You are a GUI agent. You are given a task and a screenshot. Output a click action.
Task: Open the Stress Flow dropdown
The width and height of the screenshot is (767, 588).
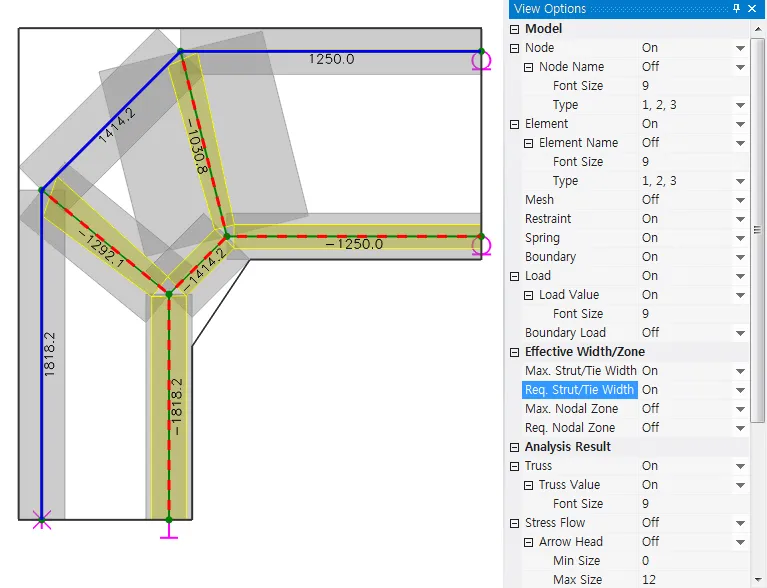coord(740,523)
